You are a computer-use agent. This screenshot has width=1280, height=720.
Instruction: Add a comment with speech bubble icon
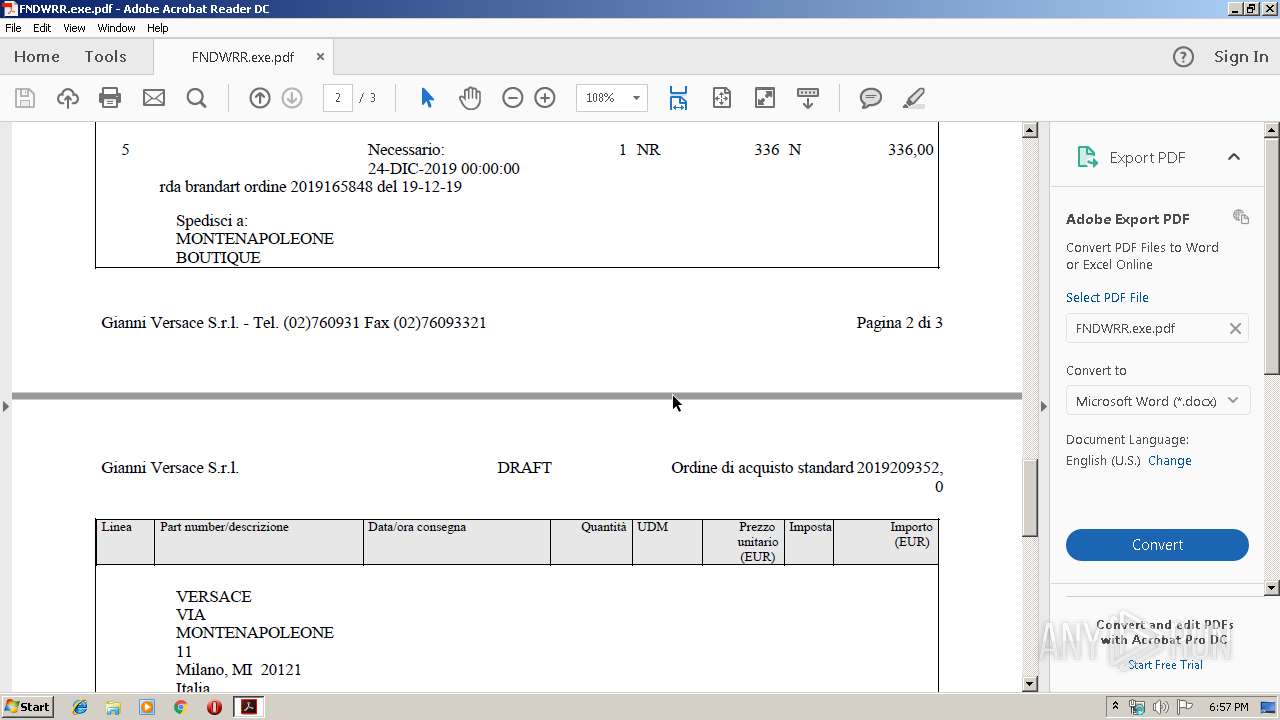[x=871, y=98]
